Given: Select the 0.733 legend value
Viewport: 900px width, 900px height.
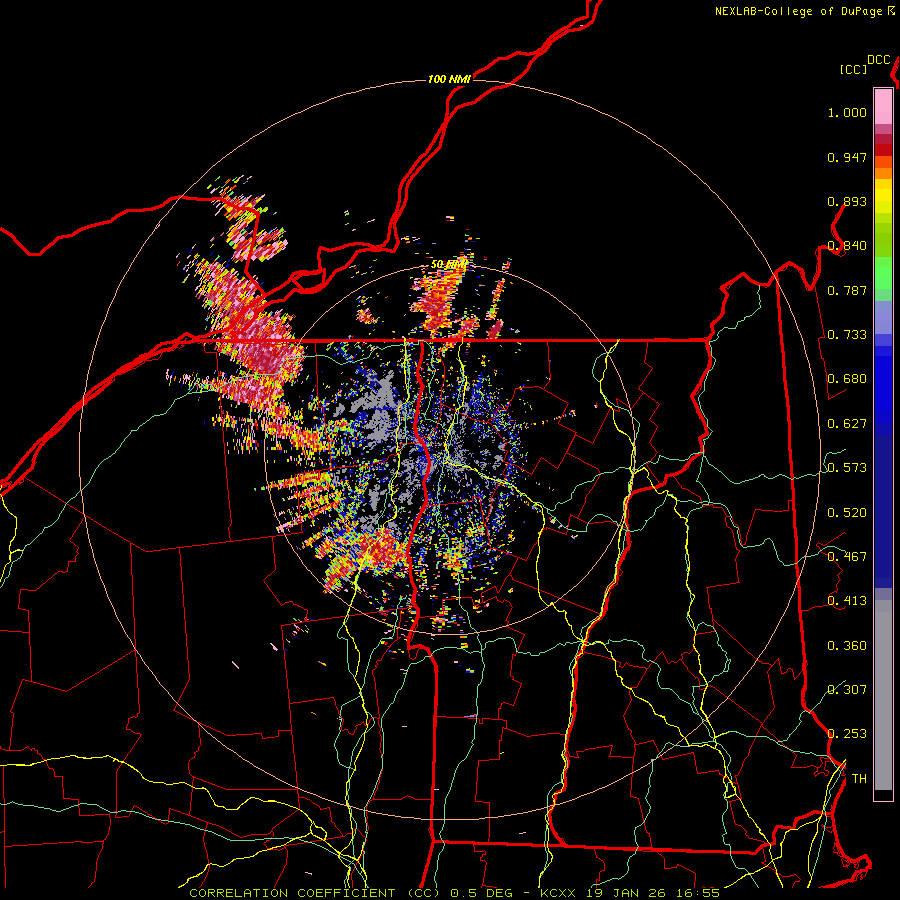Looking at the screenshot, I should (847, 335).
